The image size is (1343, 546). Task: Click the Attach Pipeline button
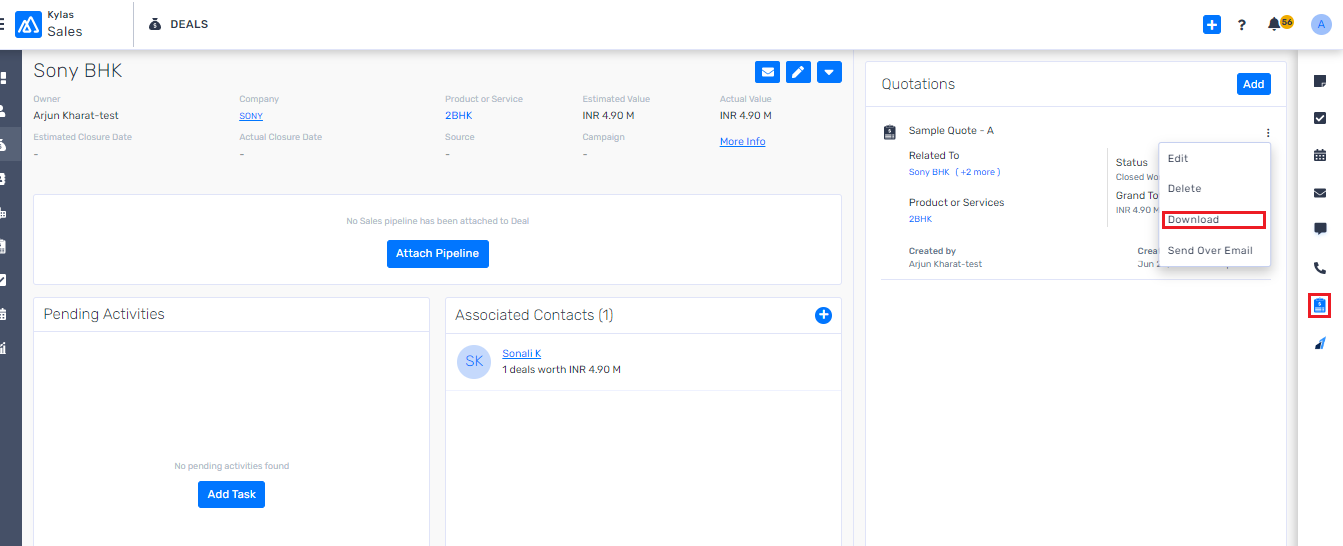point(438,254)
